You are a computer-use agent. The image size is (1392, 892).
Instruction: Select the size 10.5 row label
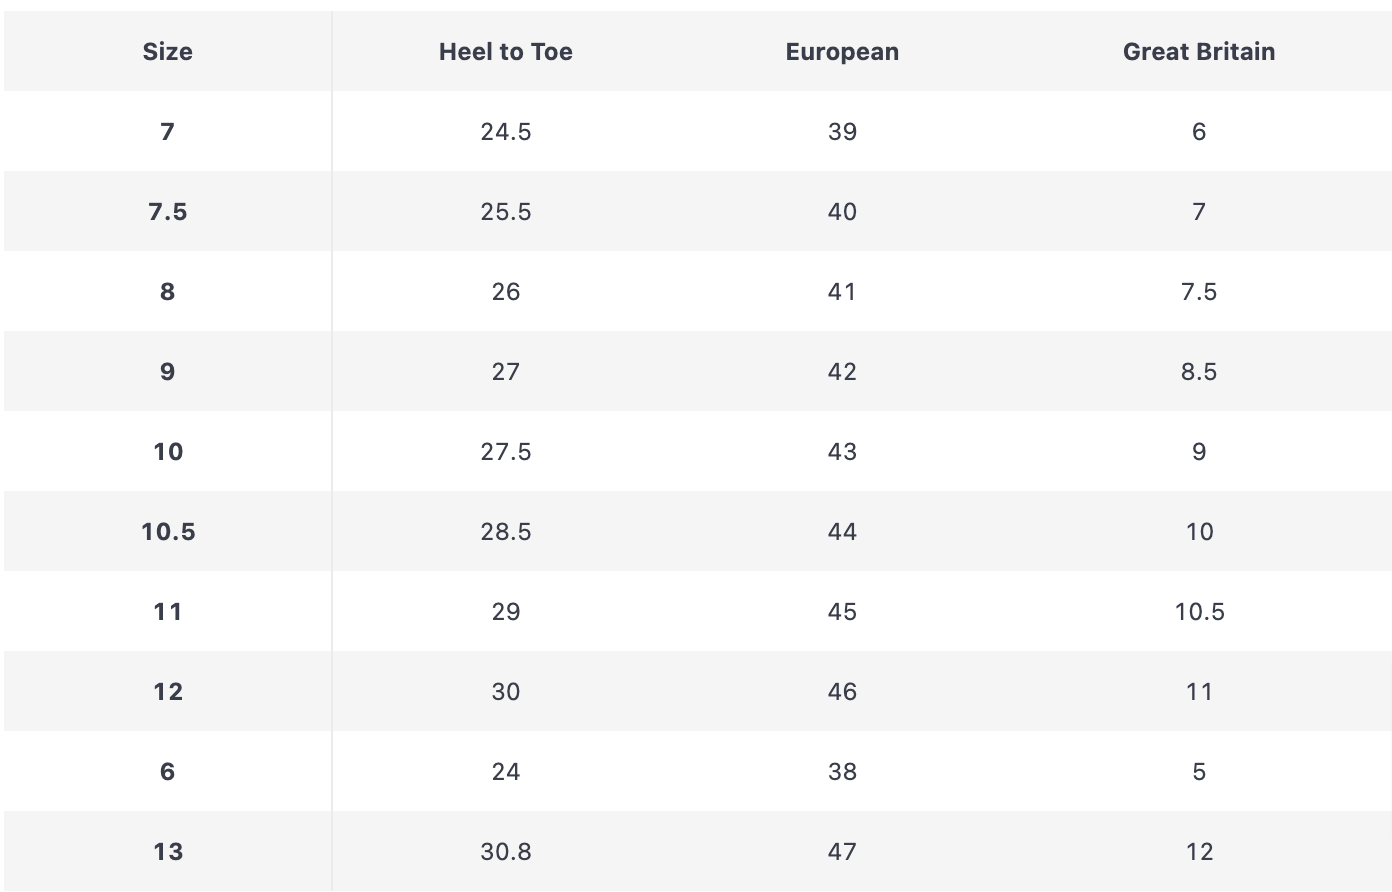pyautogui.click(x=167, y=532)
